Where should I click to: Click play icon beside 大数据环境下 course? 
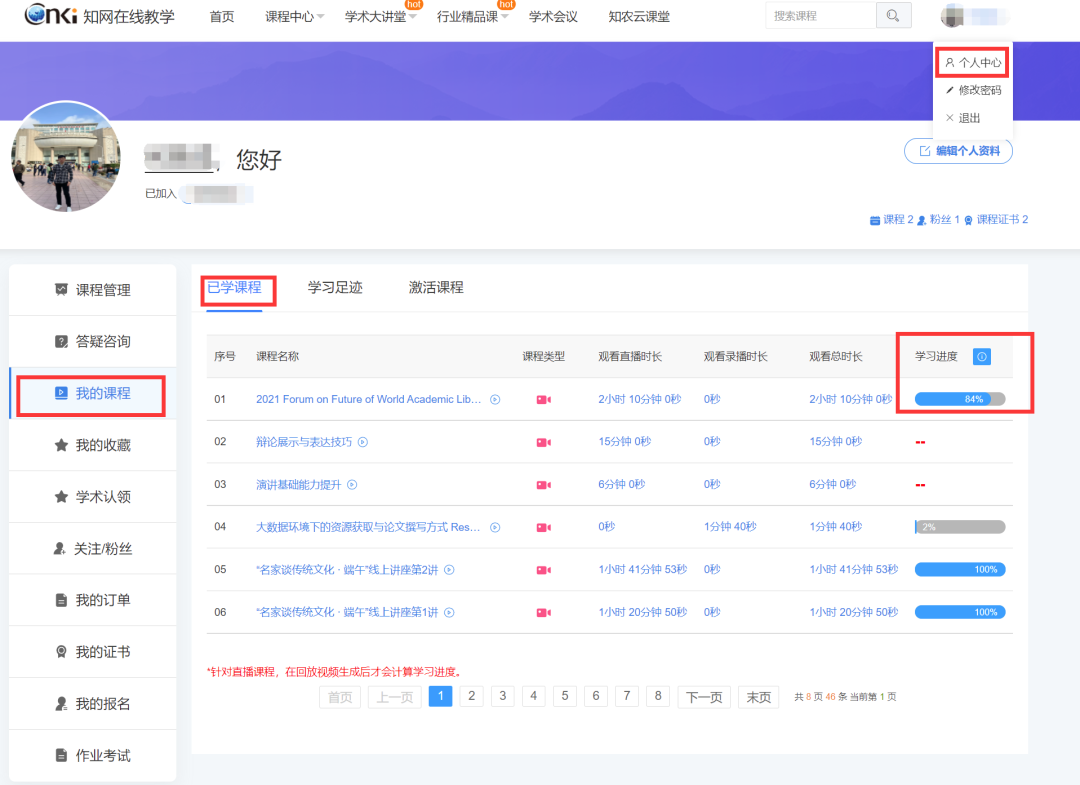[x=495, y=527]
